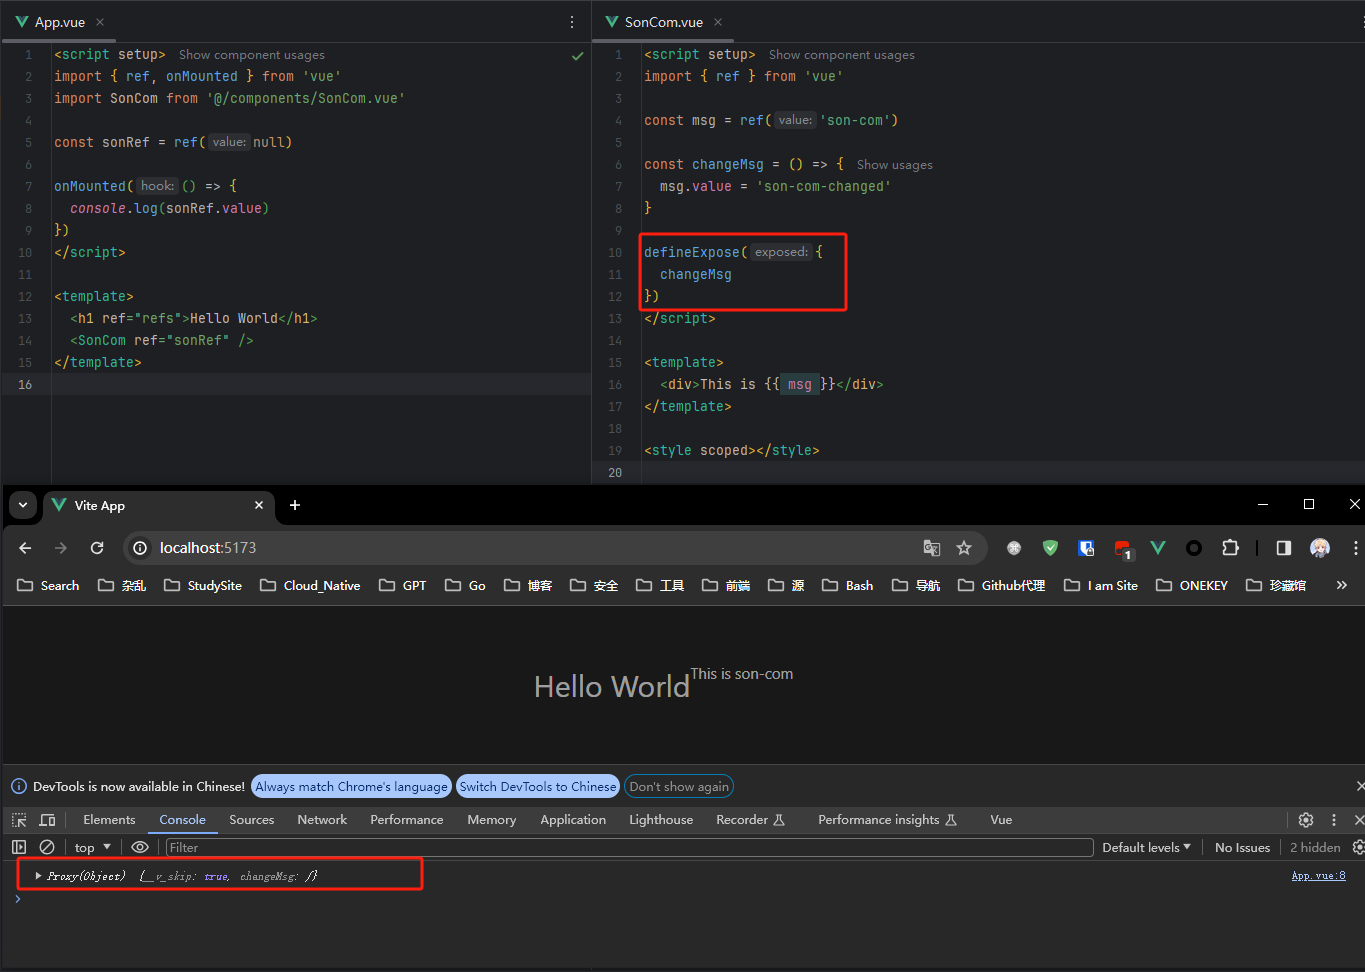This screenshot has height=972, width=1365.
Task: Open the Vue devtools extension icon
Action: (x=1158, y=548)
